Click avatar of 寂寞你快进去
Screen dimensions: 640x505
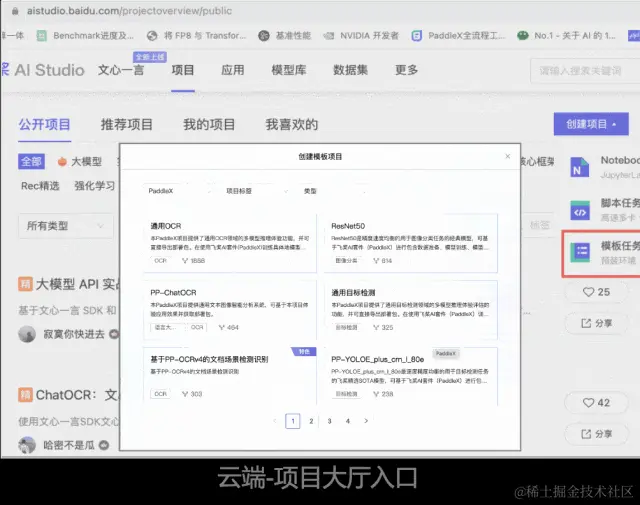27,334
